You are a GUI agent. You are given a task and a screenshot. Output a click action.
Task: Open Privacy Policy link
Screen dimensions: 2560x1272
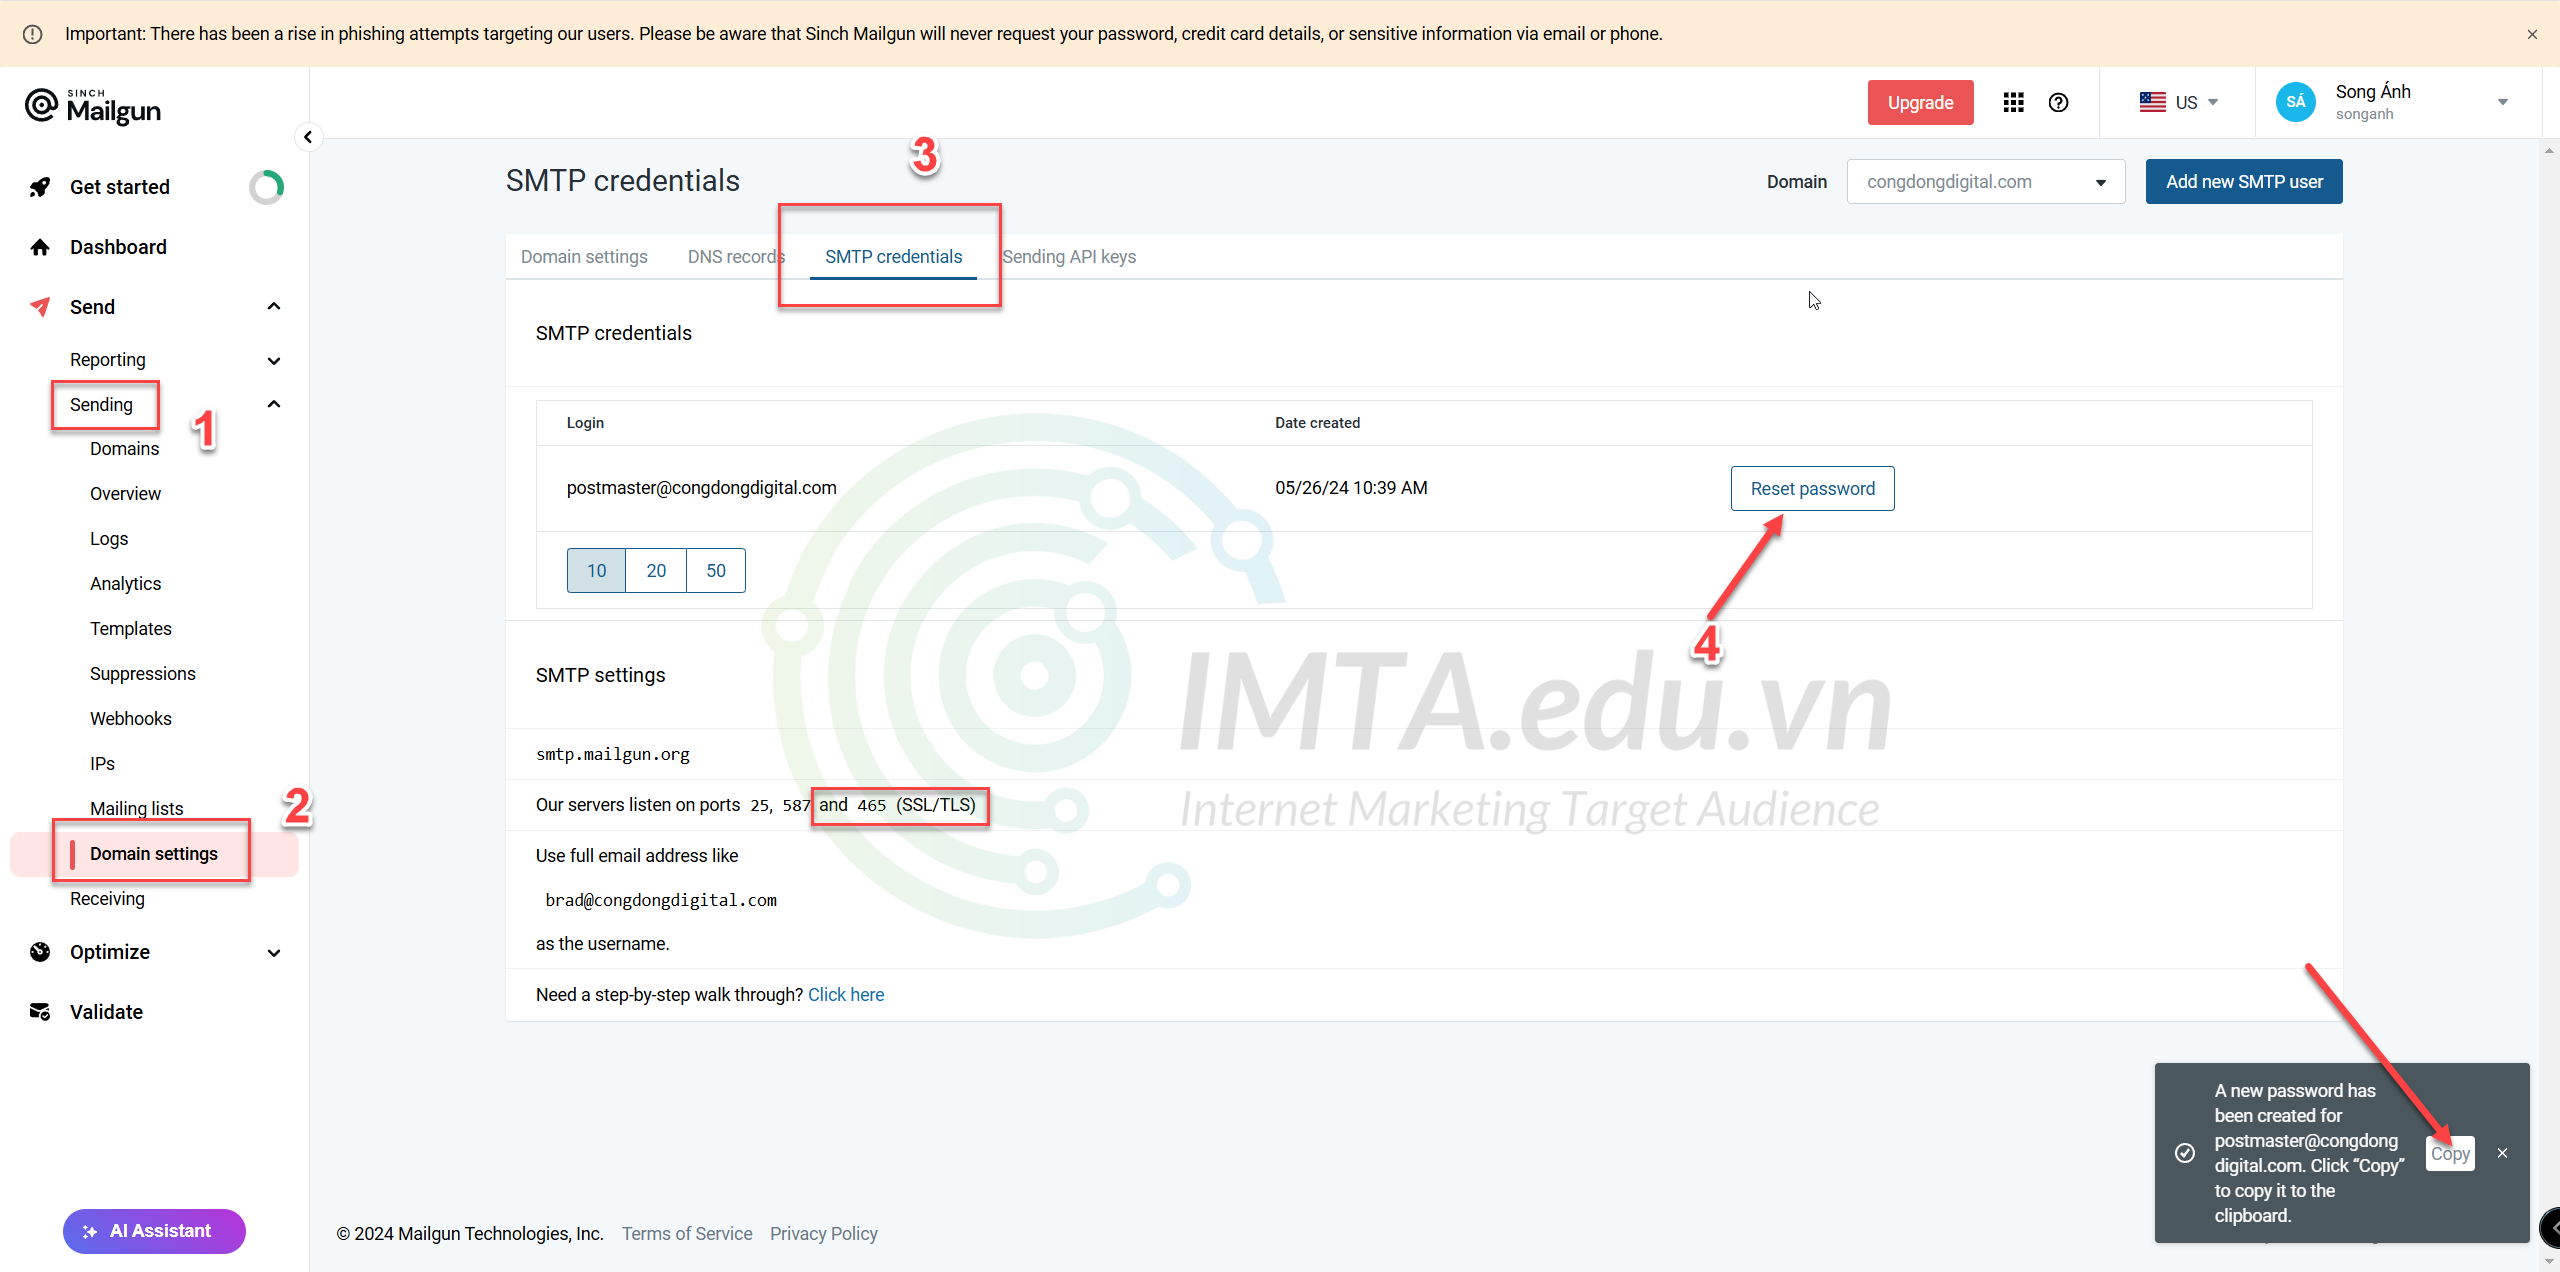click(823, 1234)
